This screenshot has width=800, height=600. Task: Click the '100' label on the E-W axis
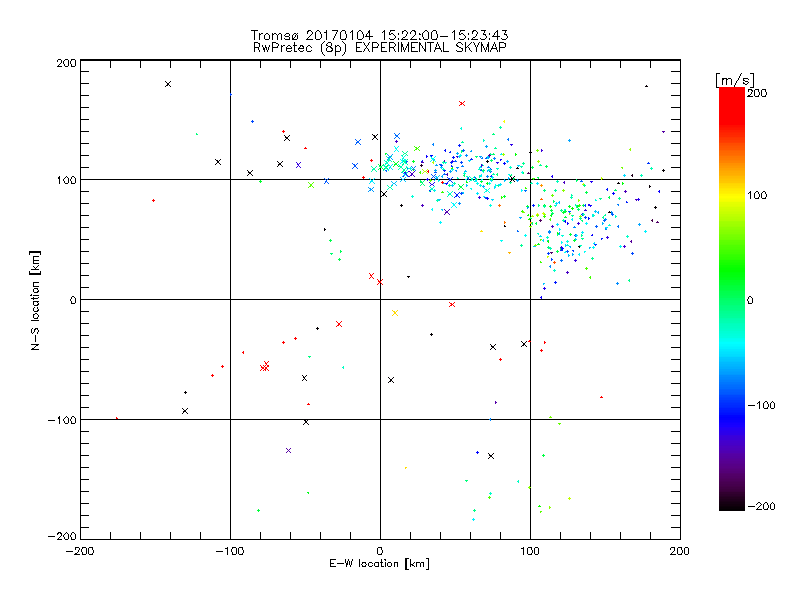tap(530, 551)
